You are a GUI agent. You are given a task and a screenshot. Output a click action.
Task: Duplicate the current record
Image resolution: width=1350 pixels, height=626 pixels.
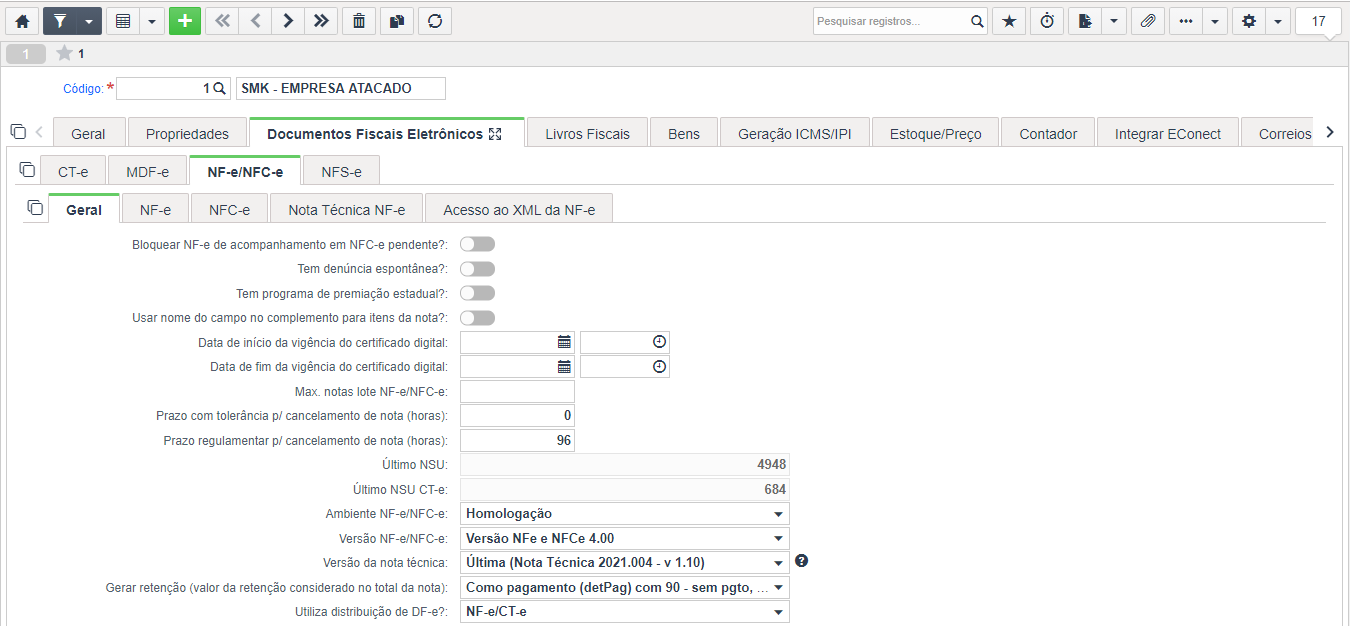tap(397, 21)
